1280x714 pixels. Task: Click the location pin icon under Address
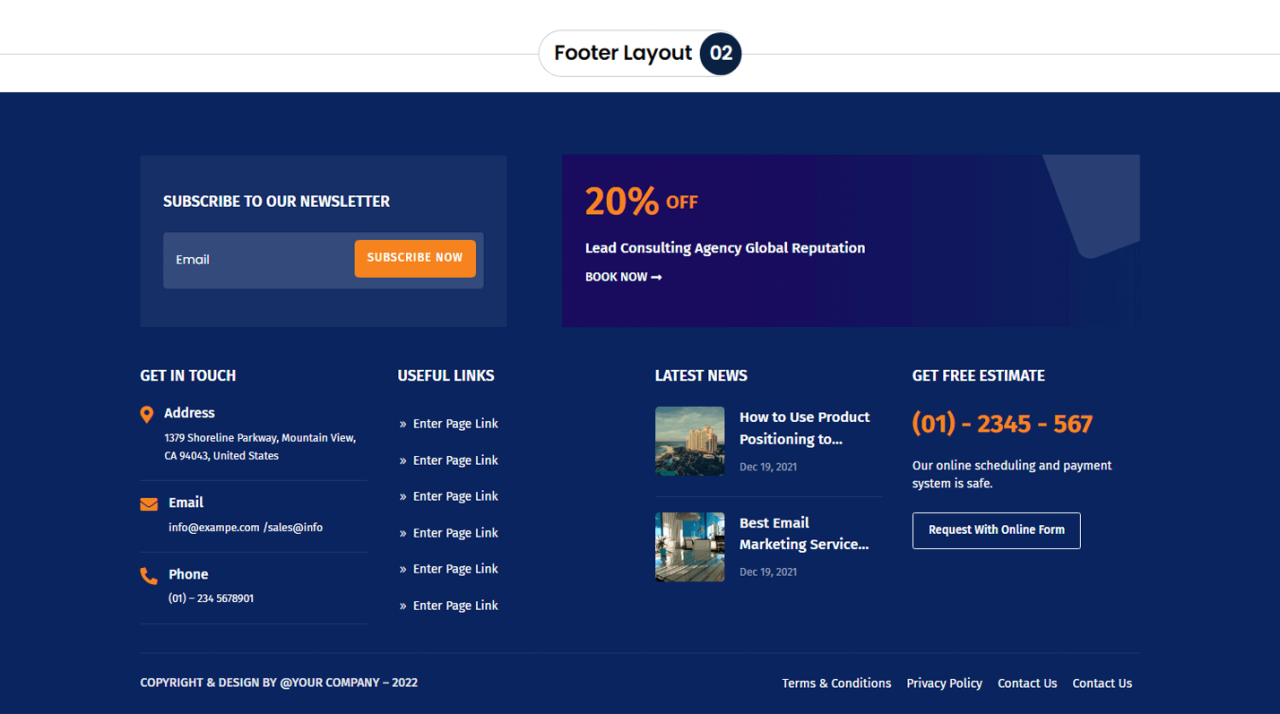[145, 412]
